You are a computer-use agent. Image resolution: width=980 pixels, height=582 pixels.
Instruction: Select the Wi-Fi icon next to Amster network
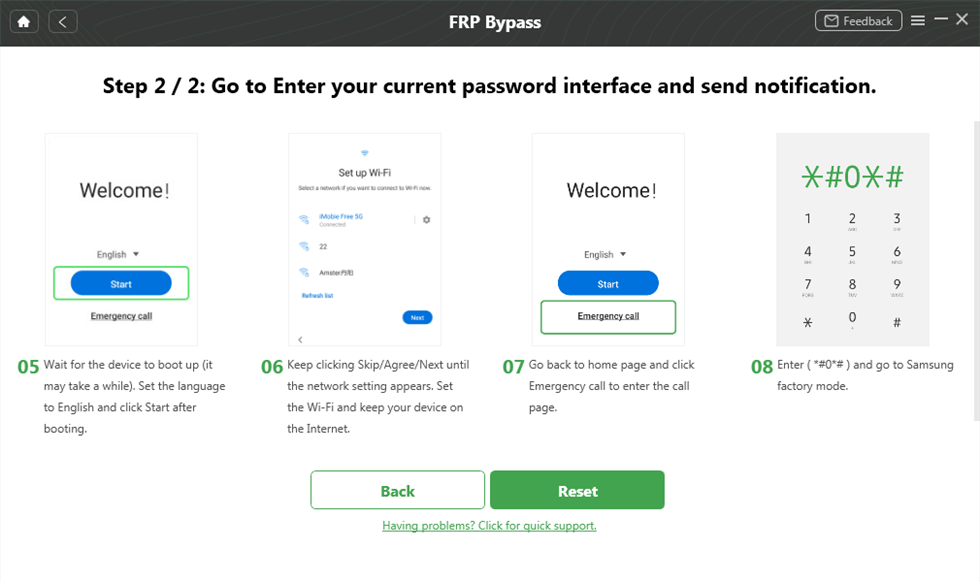pyautogui.click(x=304, y=271)
